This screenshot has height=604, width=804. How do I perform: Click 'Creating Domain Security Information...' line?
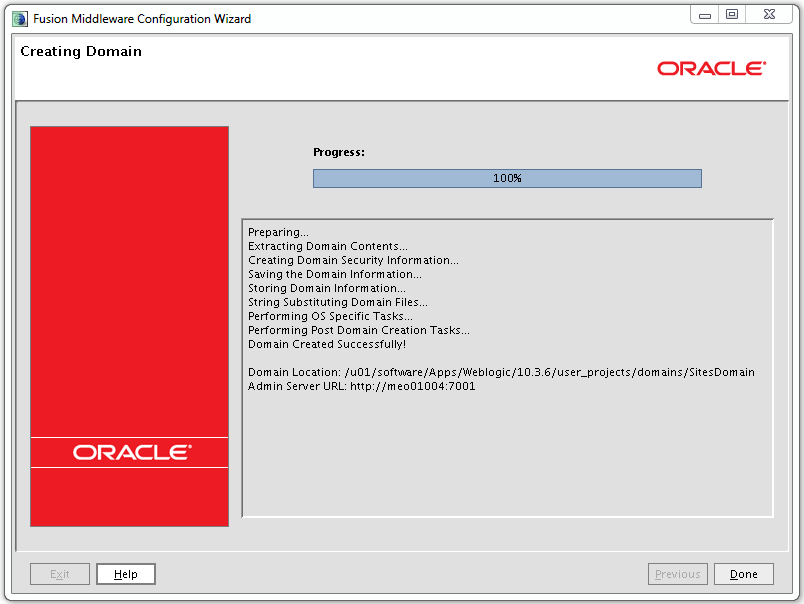[353, 260]
